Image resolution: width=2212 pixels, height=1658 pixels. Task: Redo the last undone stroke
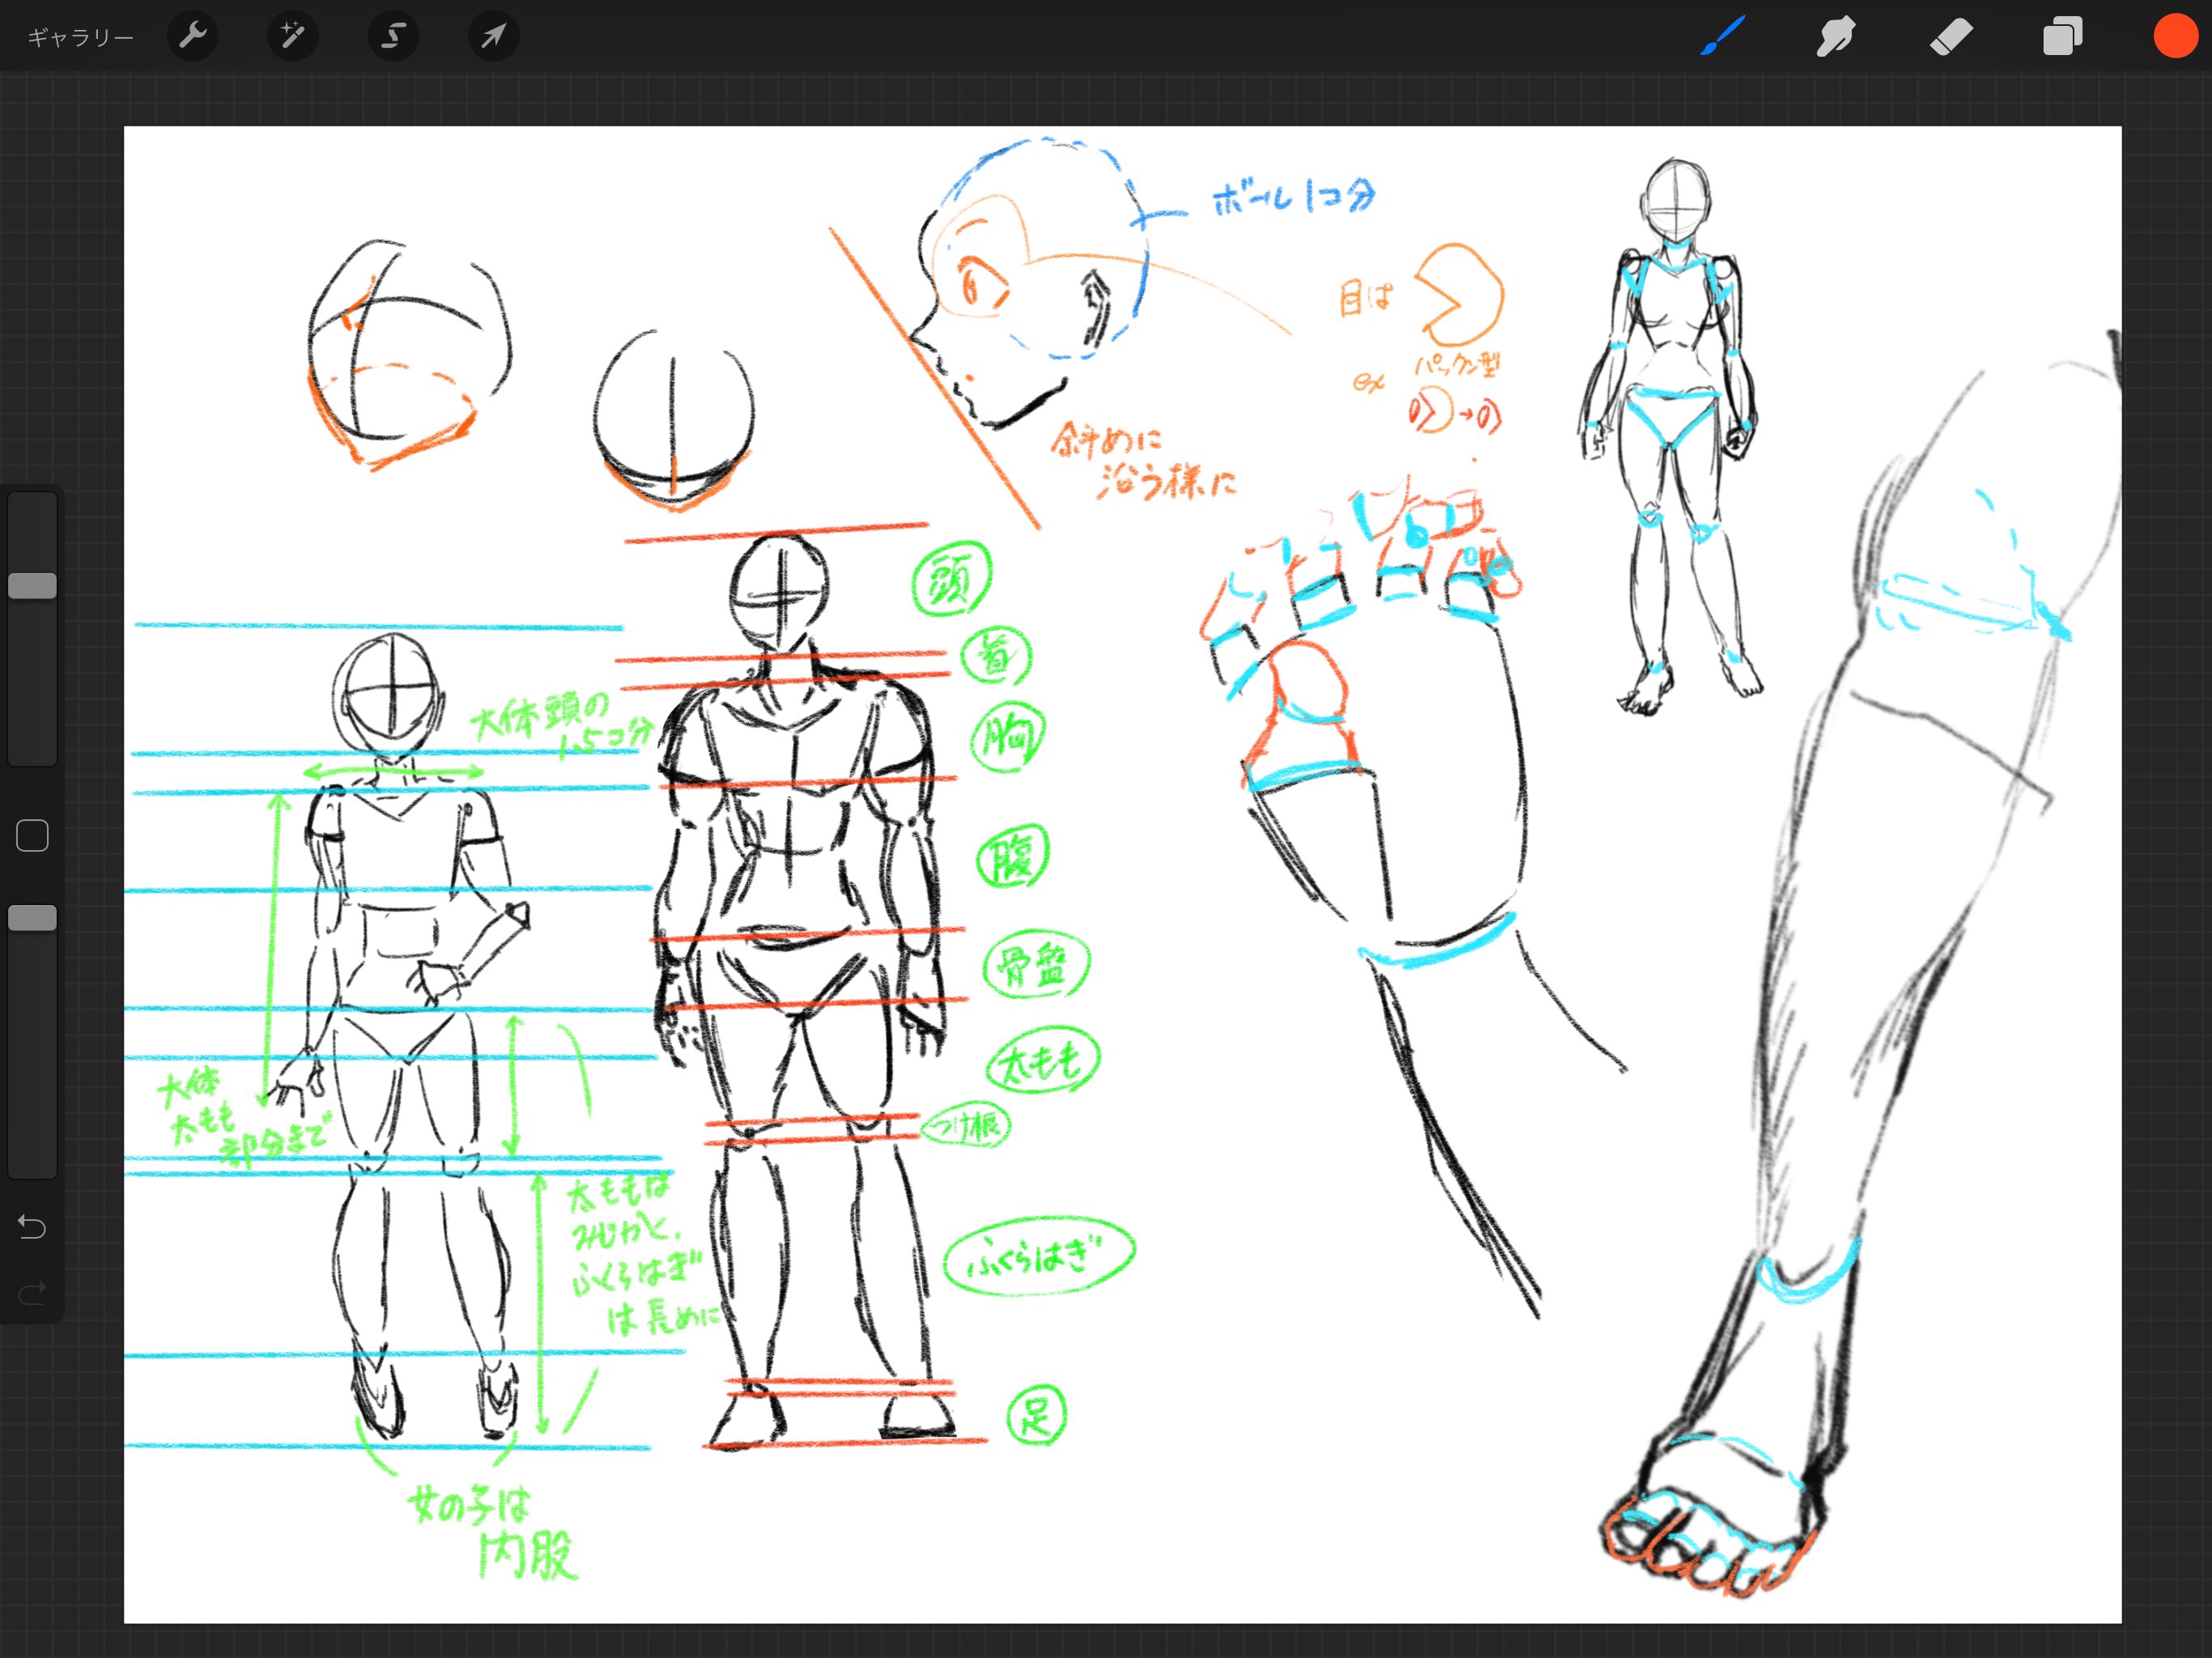pyautogui.click(x=32, y=1292)
